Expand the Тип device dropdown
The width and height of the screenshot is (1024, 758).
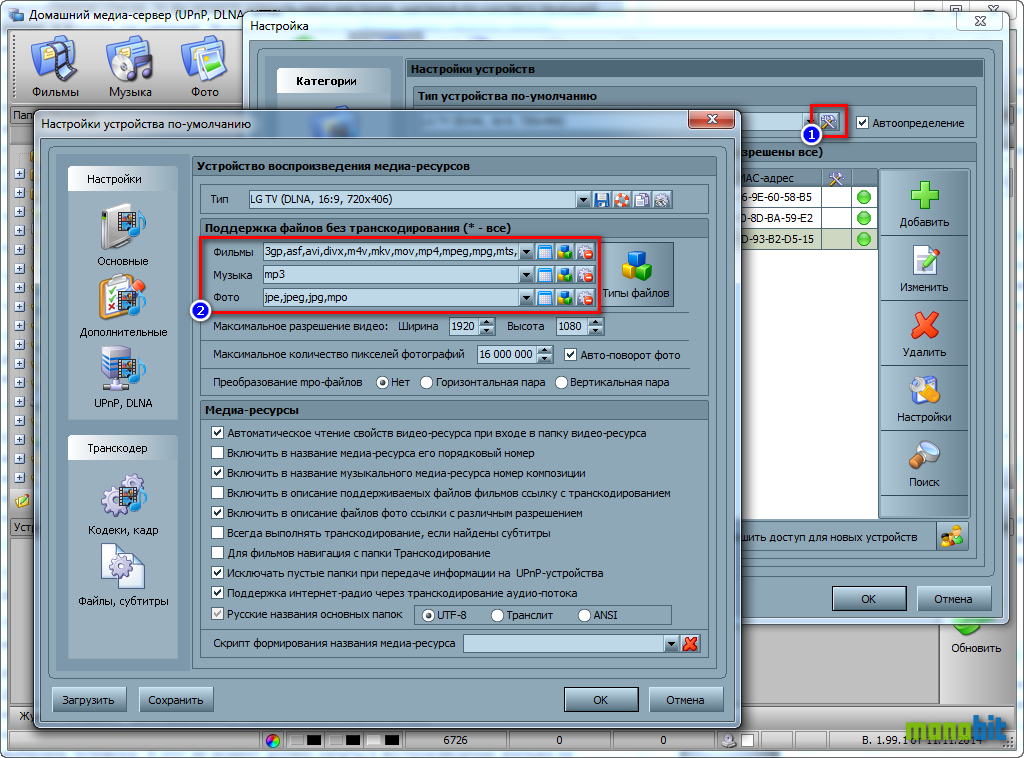click(583, 200)
